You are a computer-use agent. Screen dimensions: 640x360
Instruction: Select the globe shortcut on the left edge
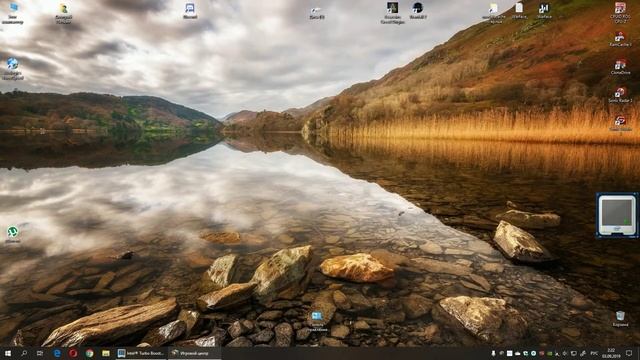click(13, 69)
